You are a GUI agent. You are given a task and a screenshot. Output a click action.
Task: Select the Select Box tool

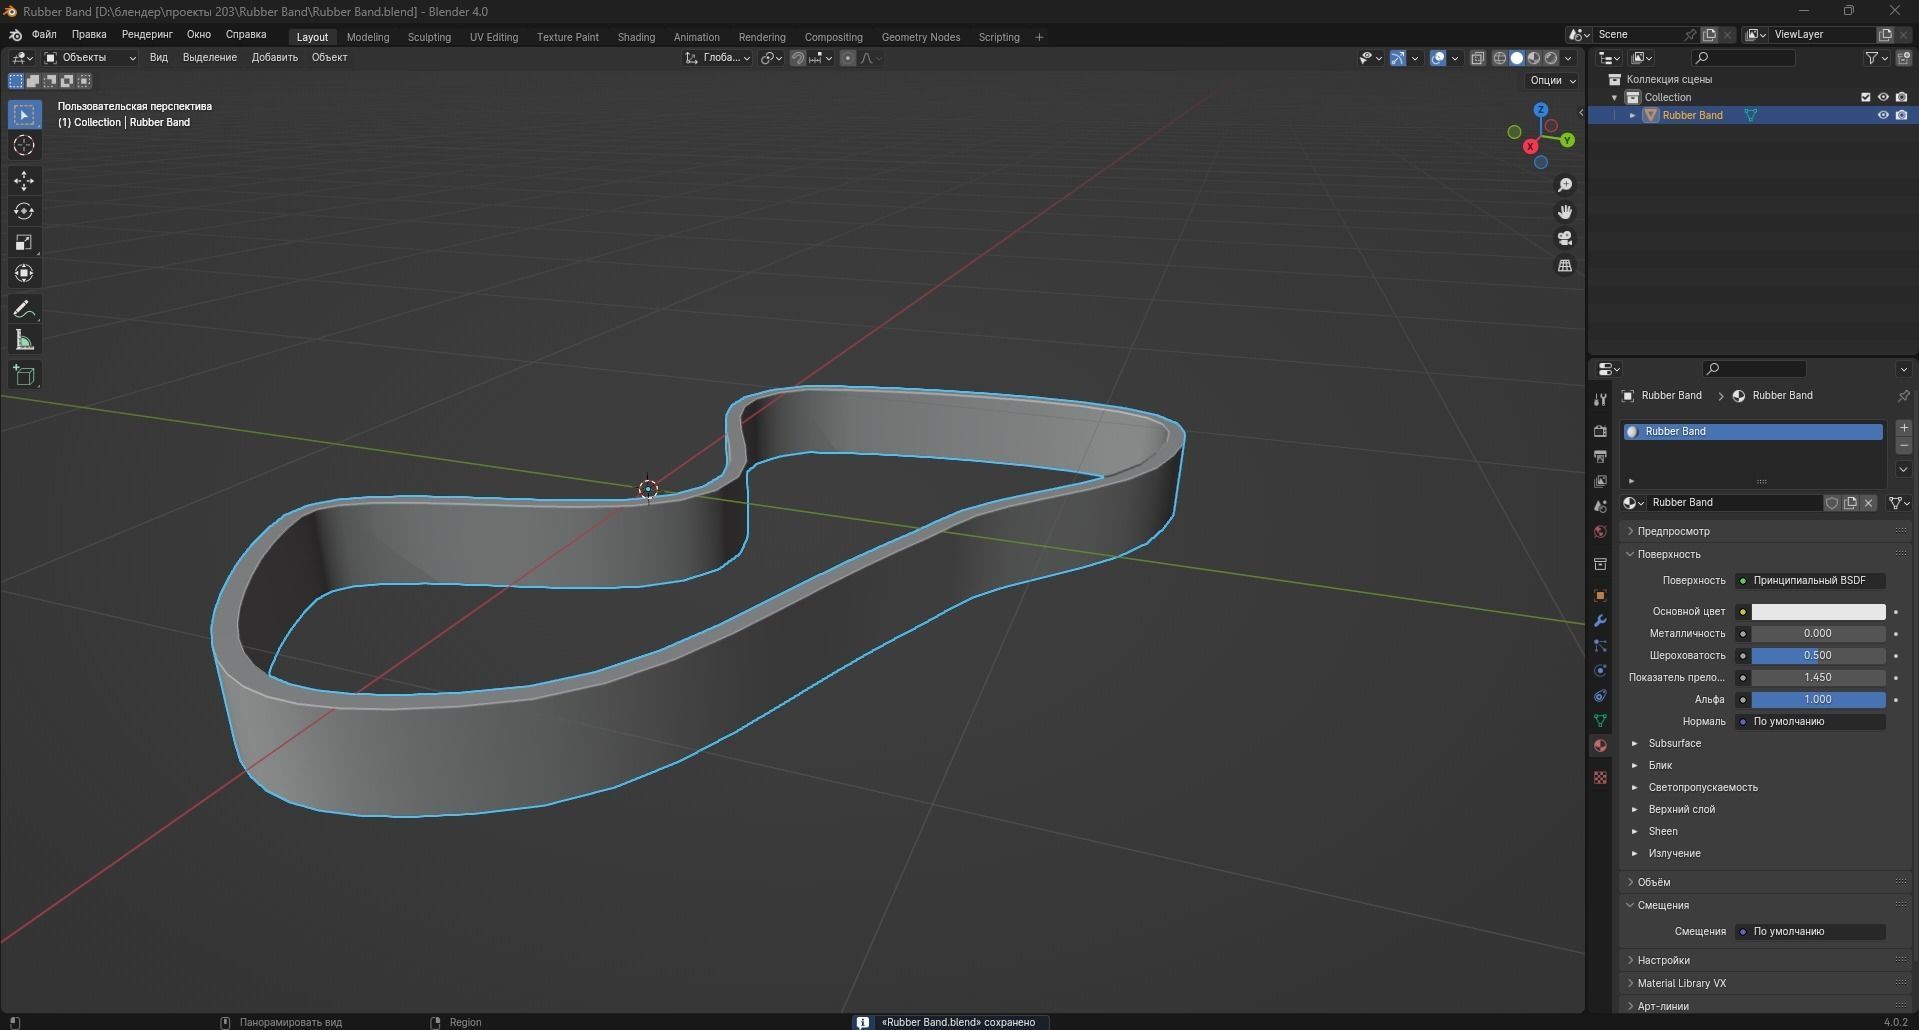point(25,115)
